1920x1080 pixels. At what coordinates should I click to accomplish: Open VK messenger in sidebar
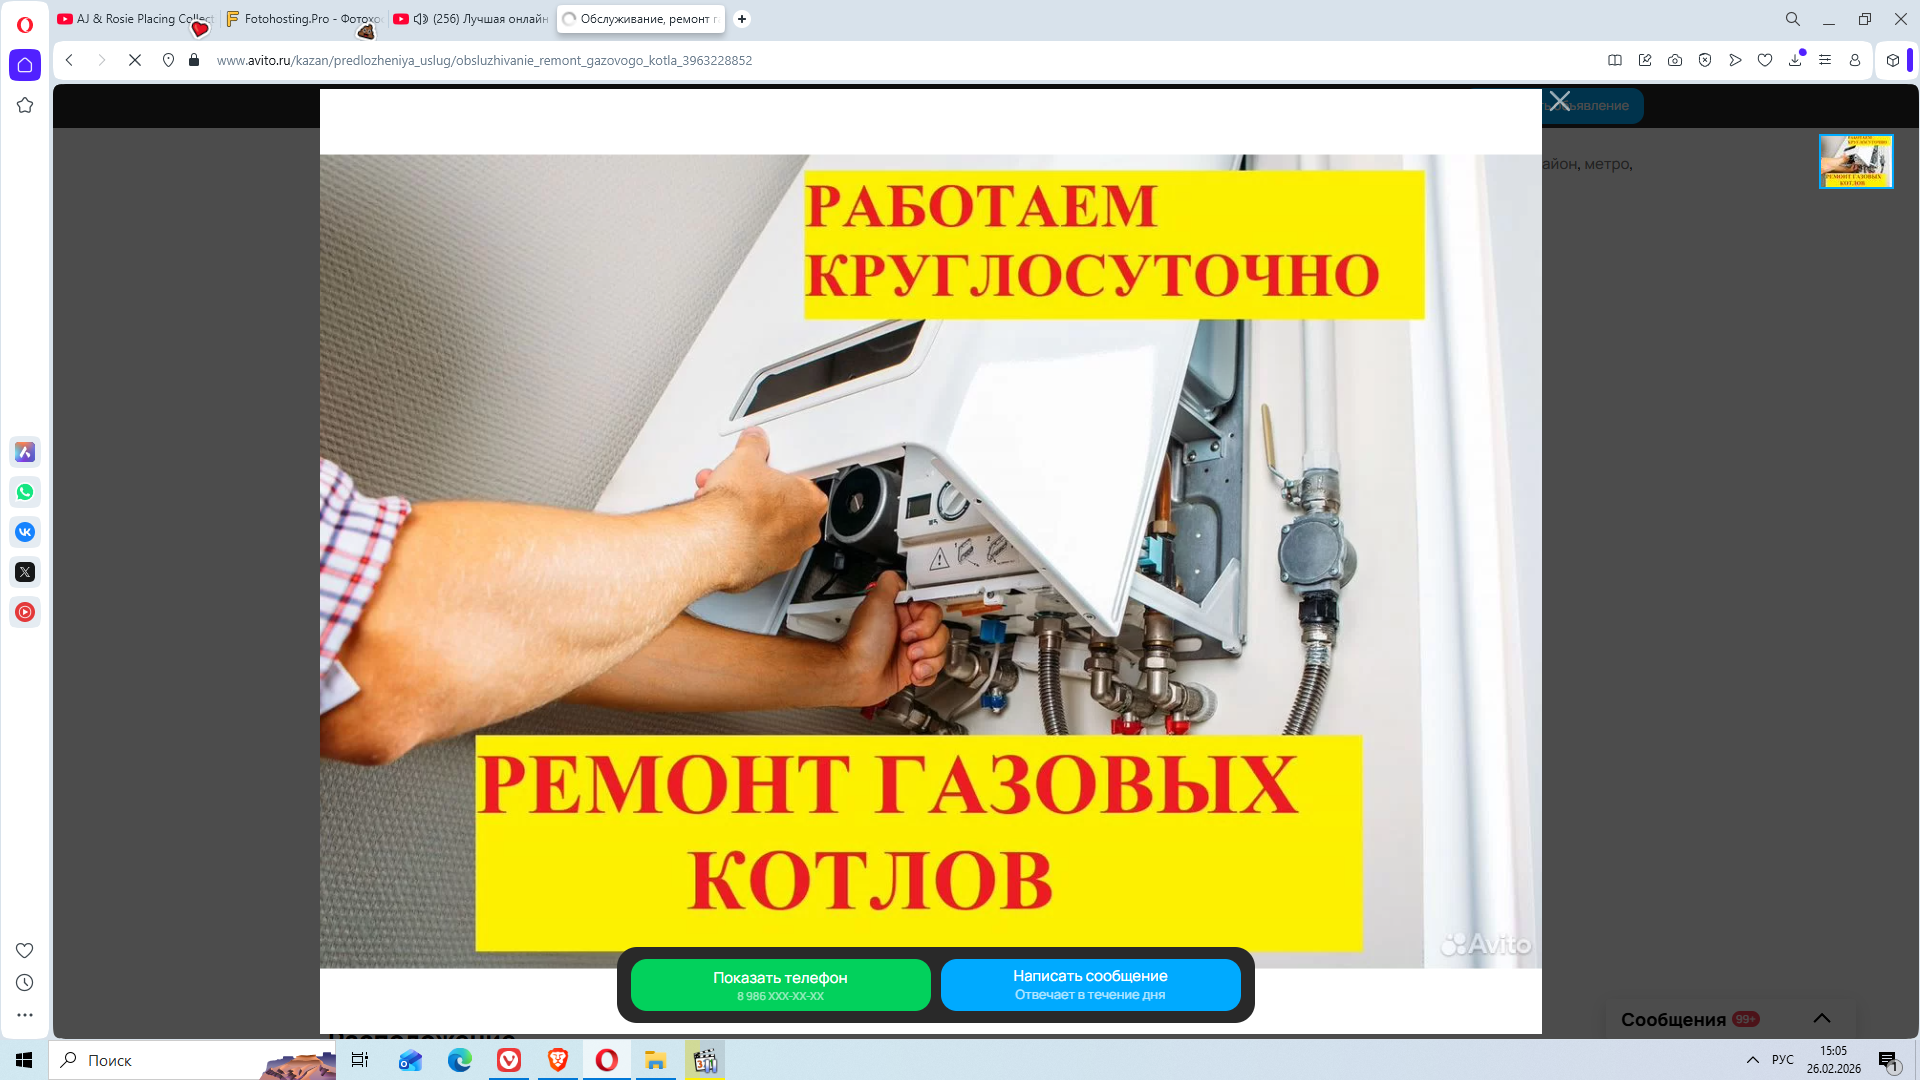click(x=25, y=532)
